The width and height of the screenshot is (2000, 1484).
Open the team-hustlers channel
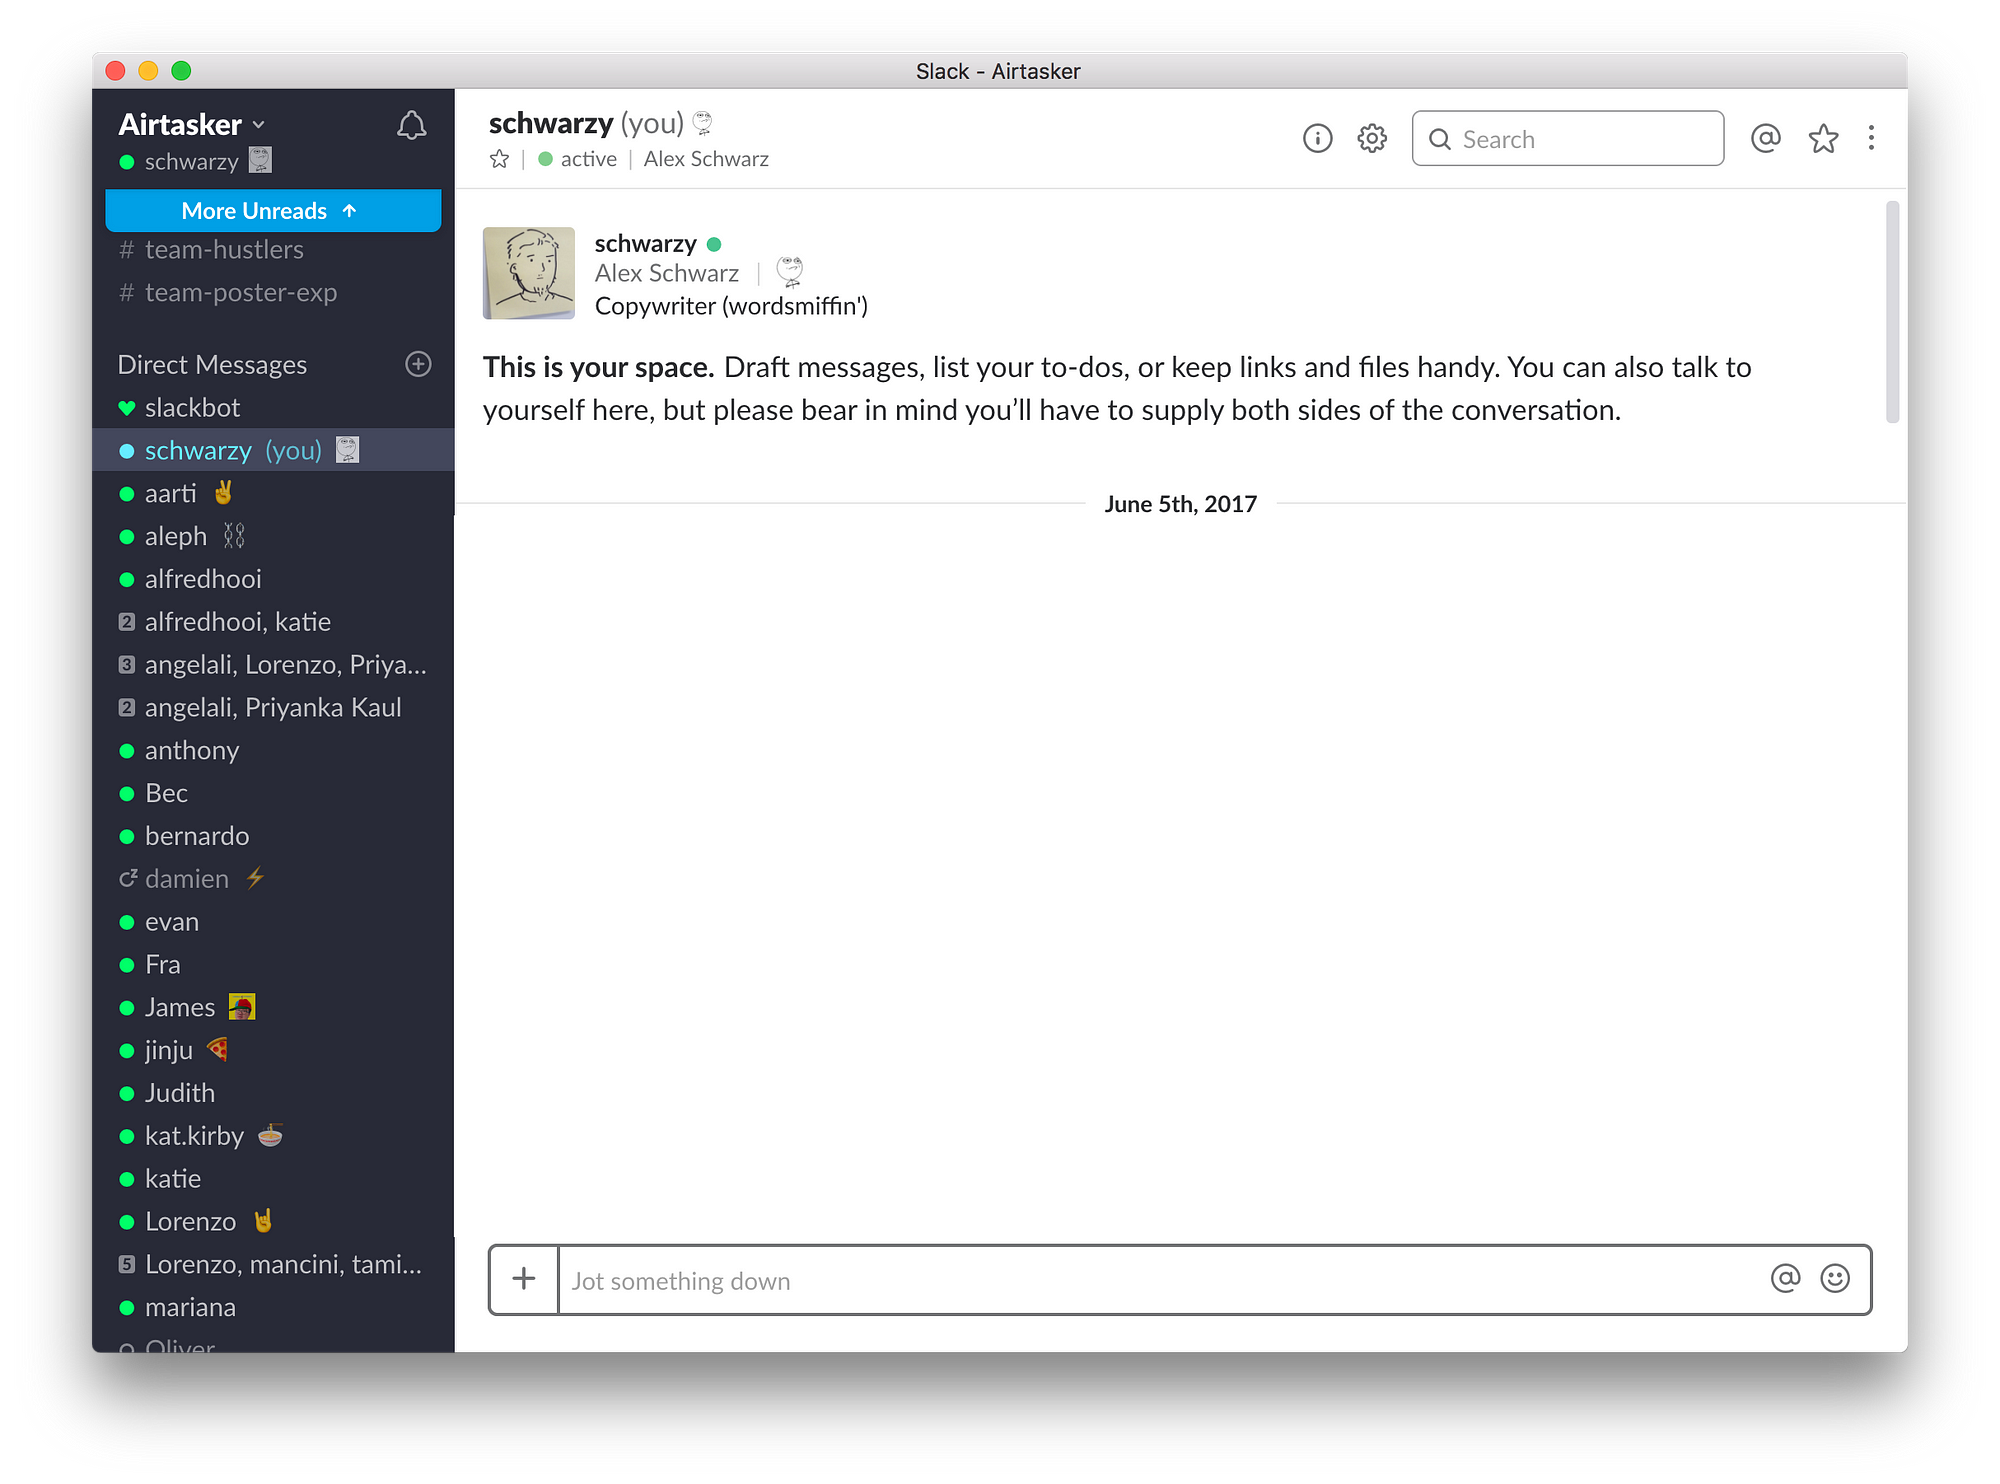click(x=273, y=250)
